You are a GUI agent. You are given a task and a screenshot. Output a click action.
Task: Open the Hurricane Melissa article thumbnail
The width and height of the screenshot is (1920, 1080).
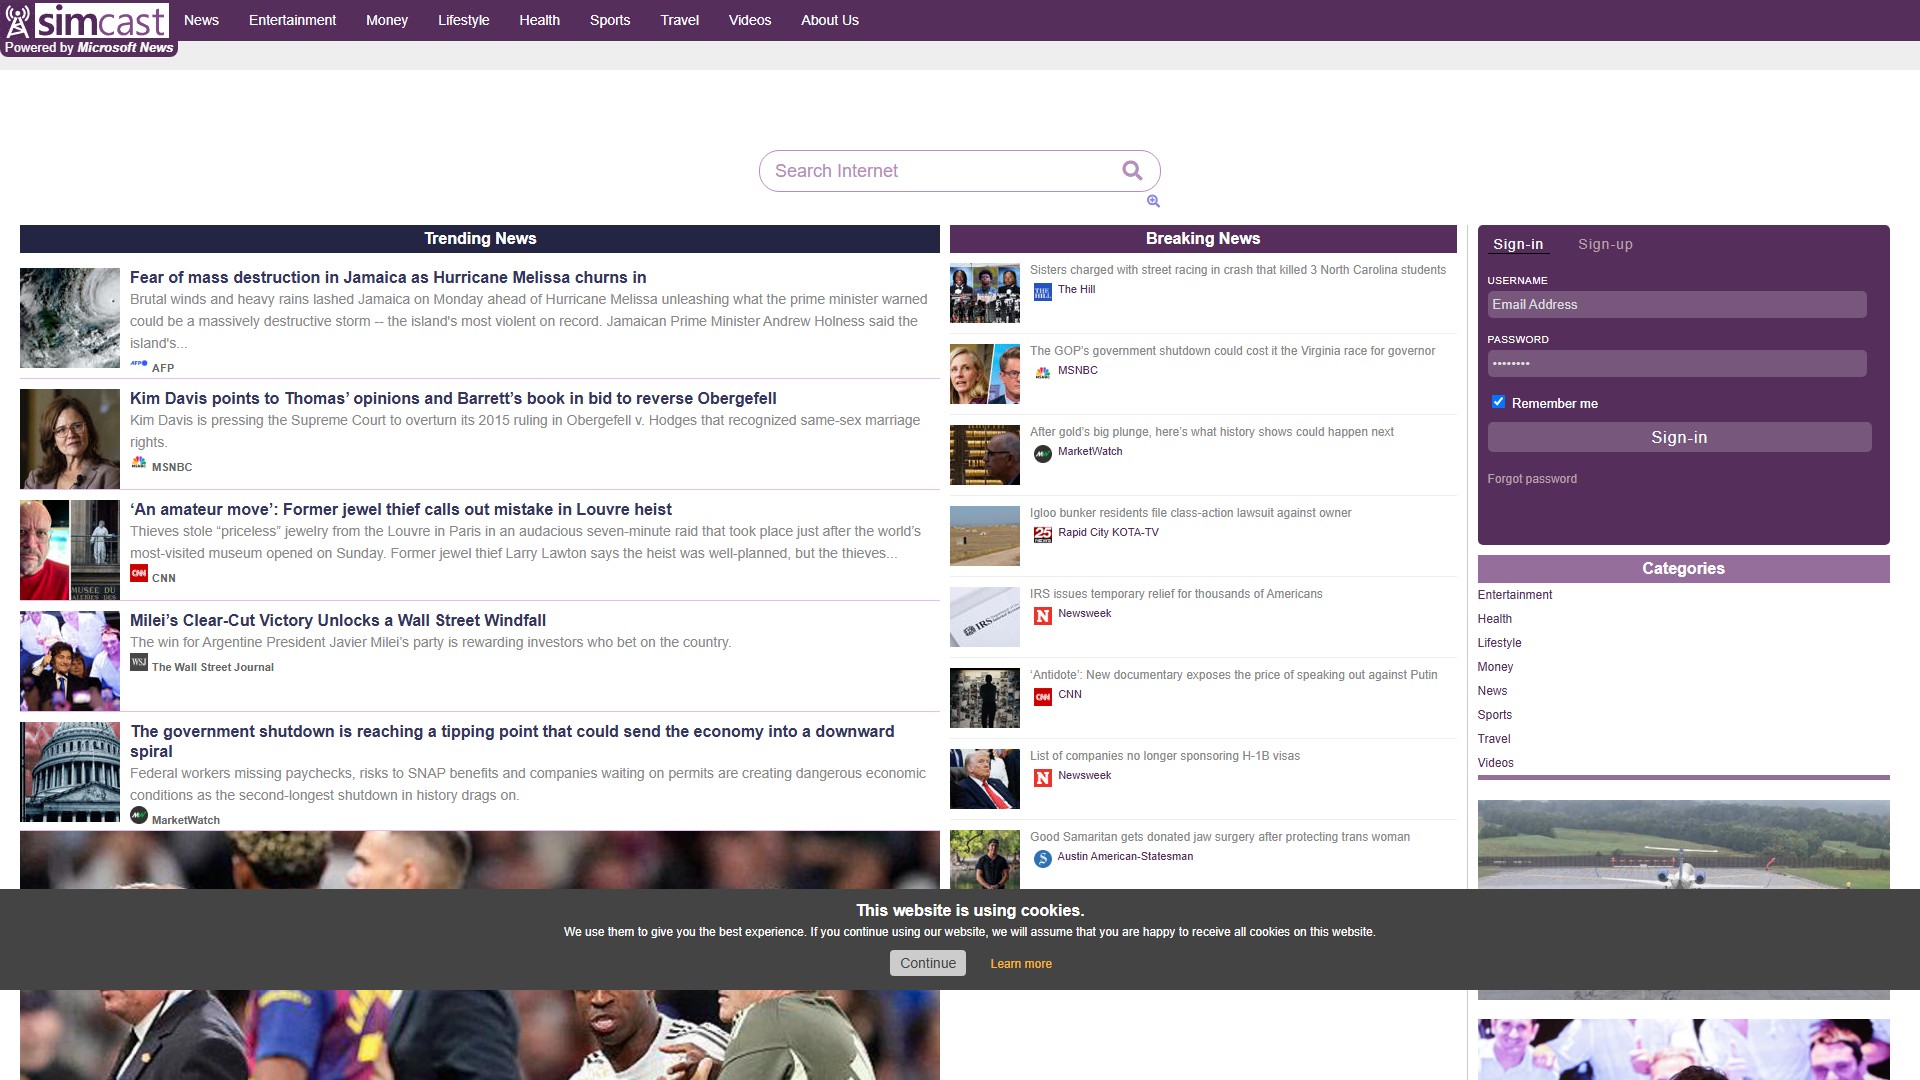70,318
